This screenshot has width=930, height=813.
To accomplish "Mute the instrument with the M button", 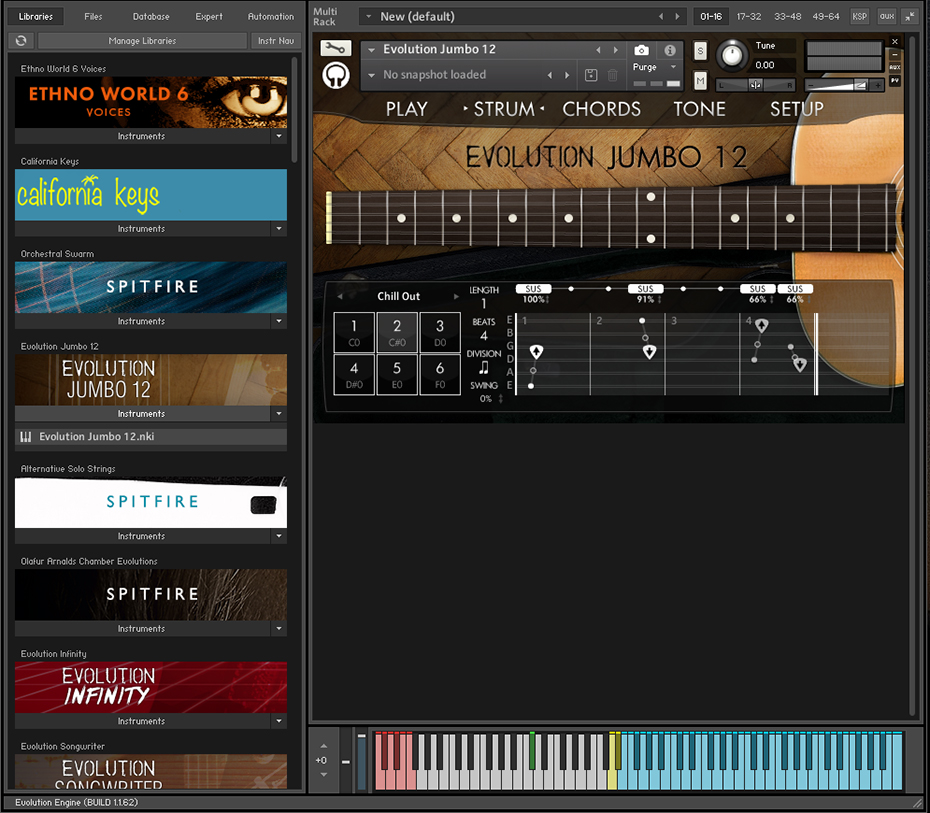I will click(x=700, y=80).
